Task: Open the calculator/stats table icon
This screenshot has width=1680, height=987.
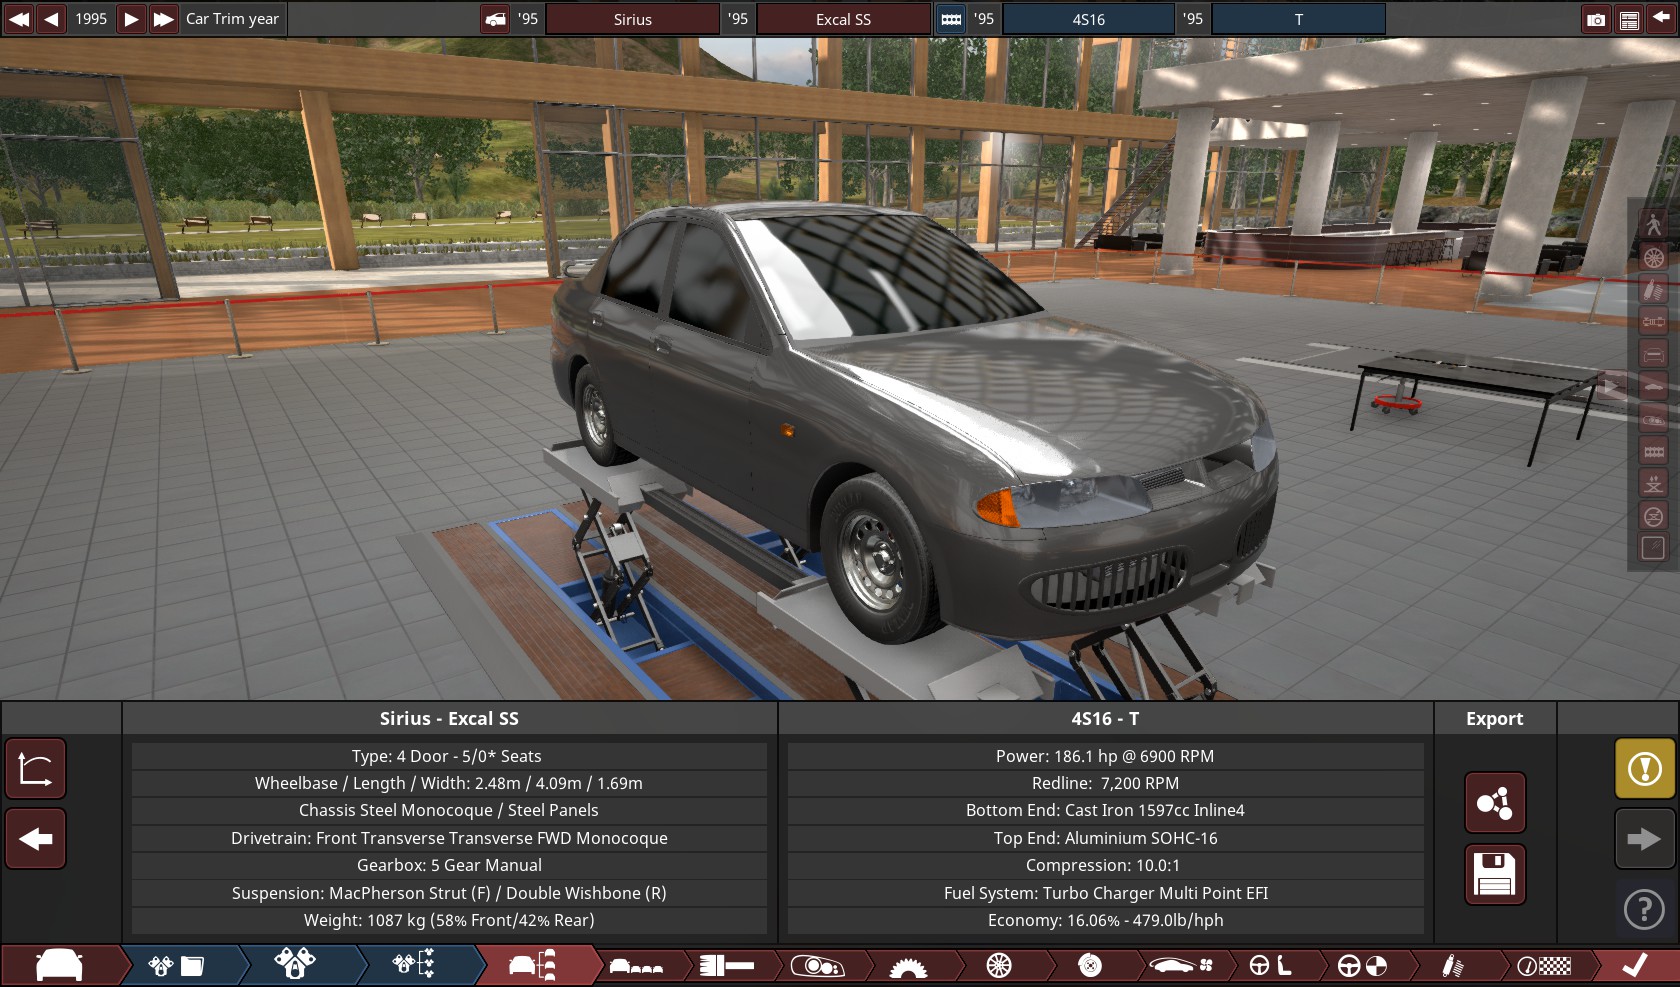Action: pos(1629,20)
